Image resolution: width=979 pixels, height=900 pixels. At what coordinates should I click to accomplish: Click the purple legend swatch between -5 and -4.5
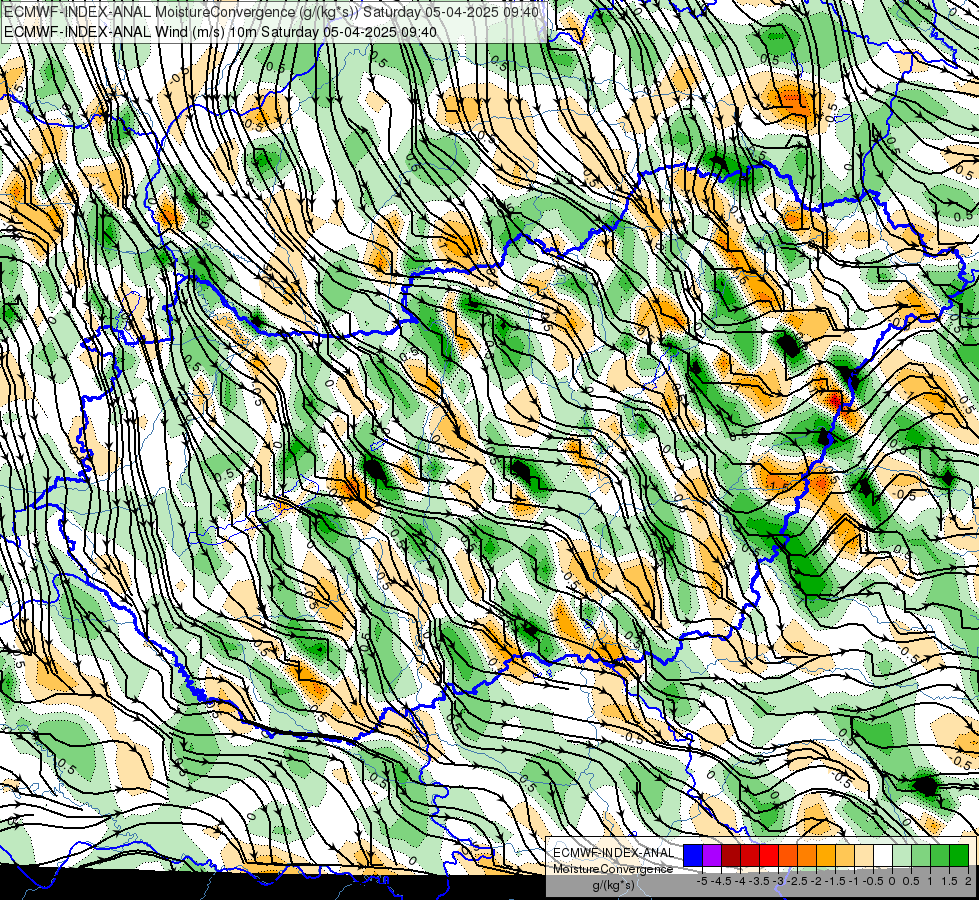(x=712, y=855)
